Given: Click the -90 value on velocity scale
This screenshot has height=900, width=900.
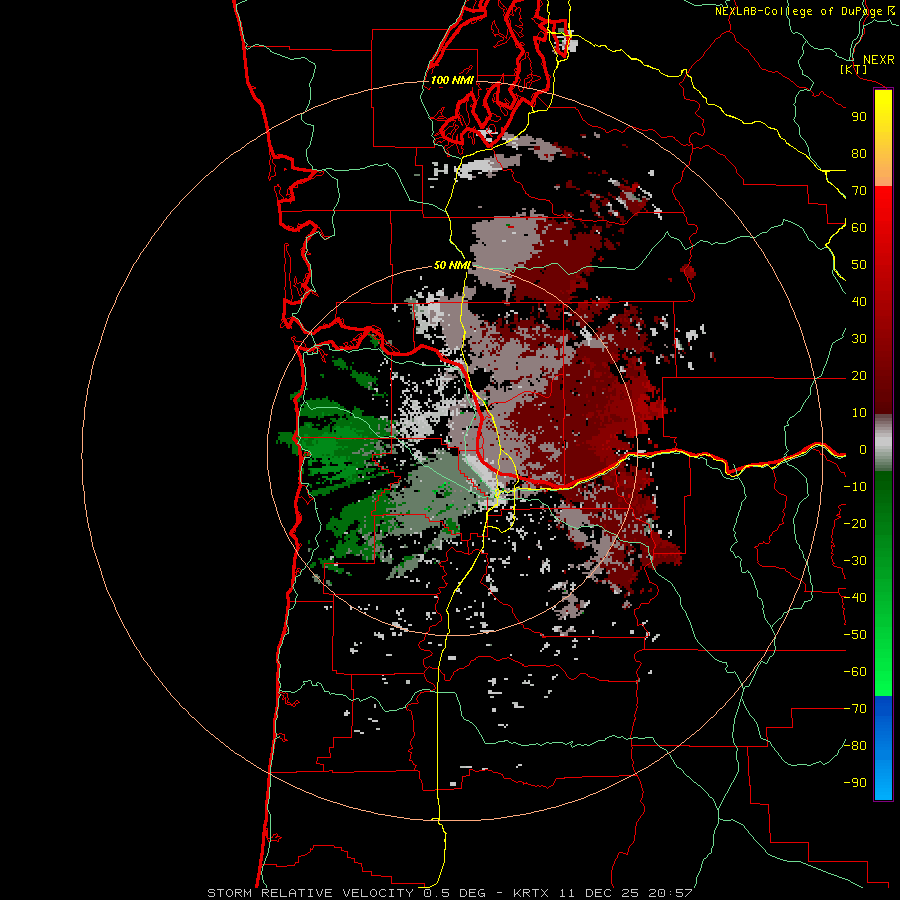Looking at the screenshot, I should [855, 783].
